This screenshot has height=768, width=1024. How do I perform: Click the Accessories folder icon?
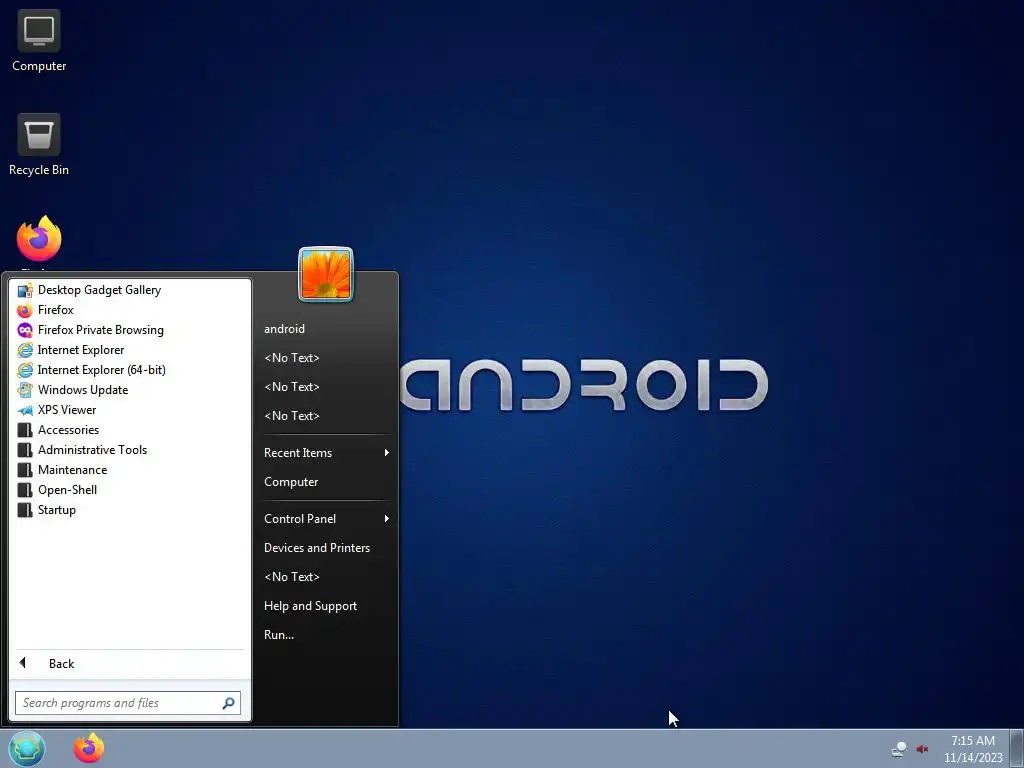[25, 430]
